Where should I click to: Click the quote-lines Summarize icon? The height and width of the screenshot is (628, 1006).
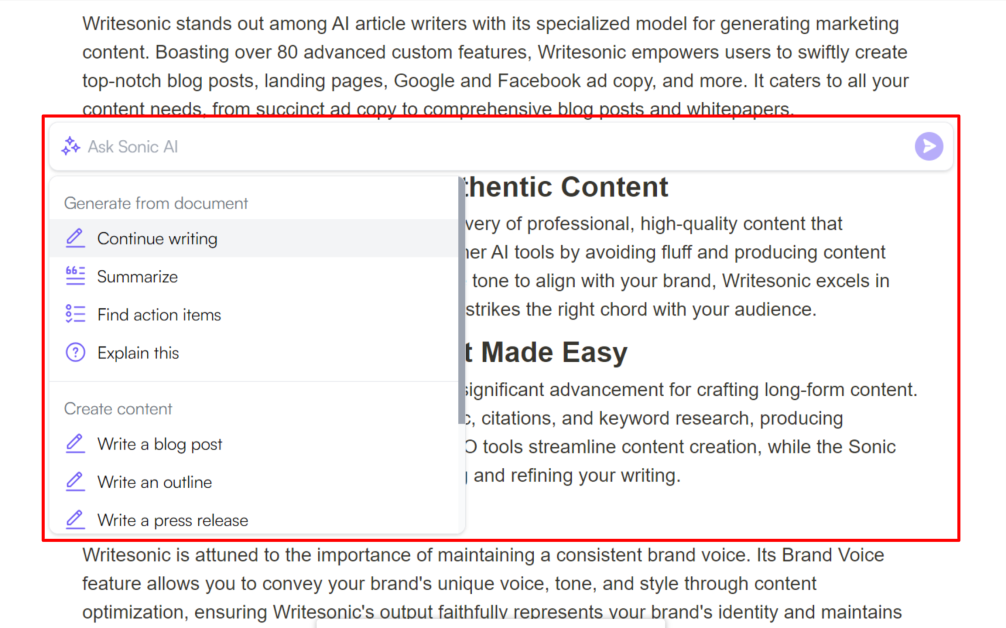point(75,276)
